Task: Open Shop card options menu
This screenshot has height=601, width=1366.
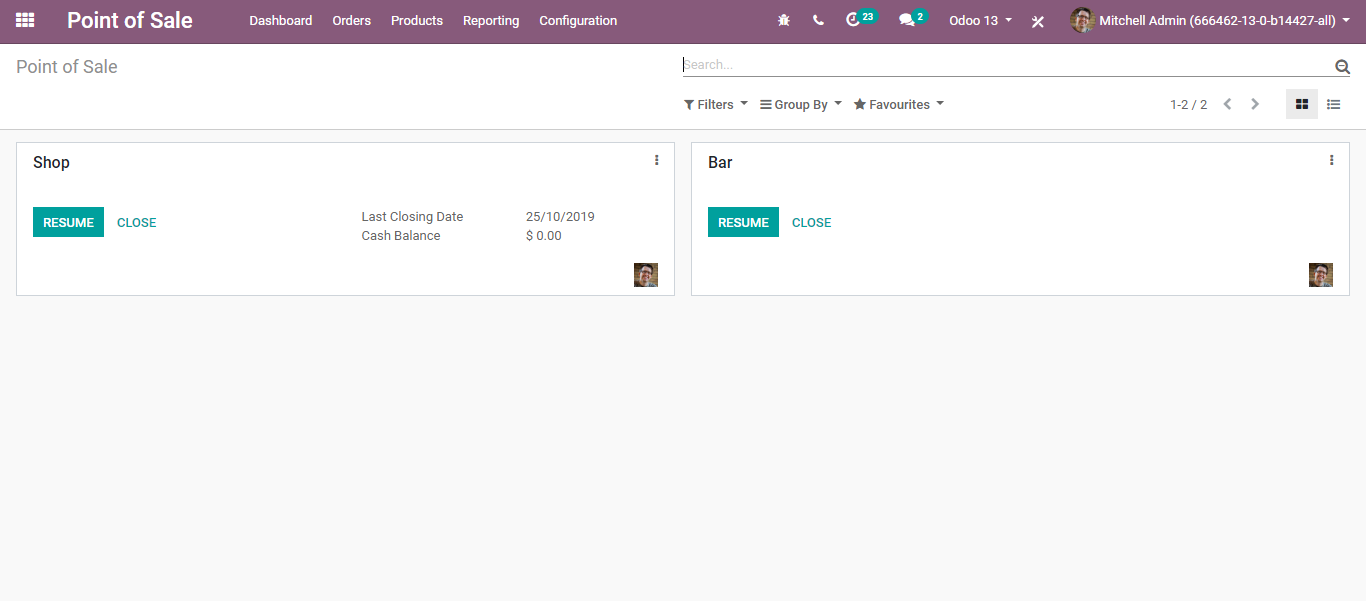Action: 657,160
